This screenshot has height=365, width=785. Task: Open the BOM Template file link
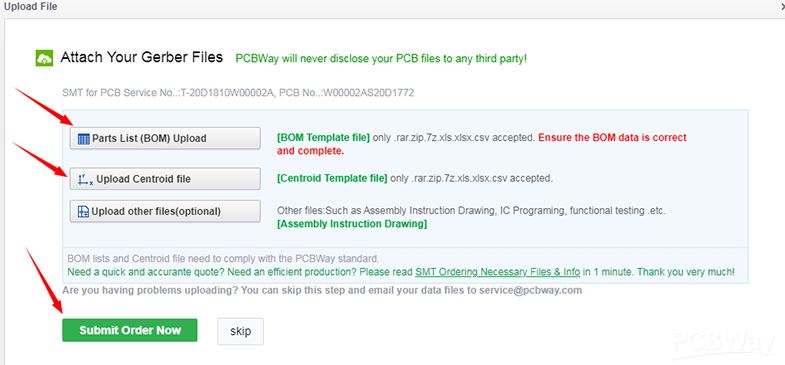coord(323,137)
